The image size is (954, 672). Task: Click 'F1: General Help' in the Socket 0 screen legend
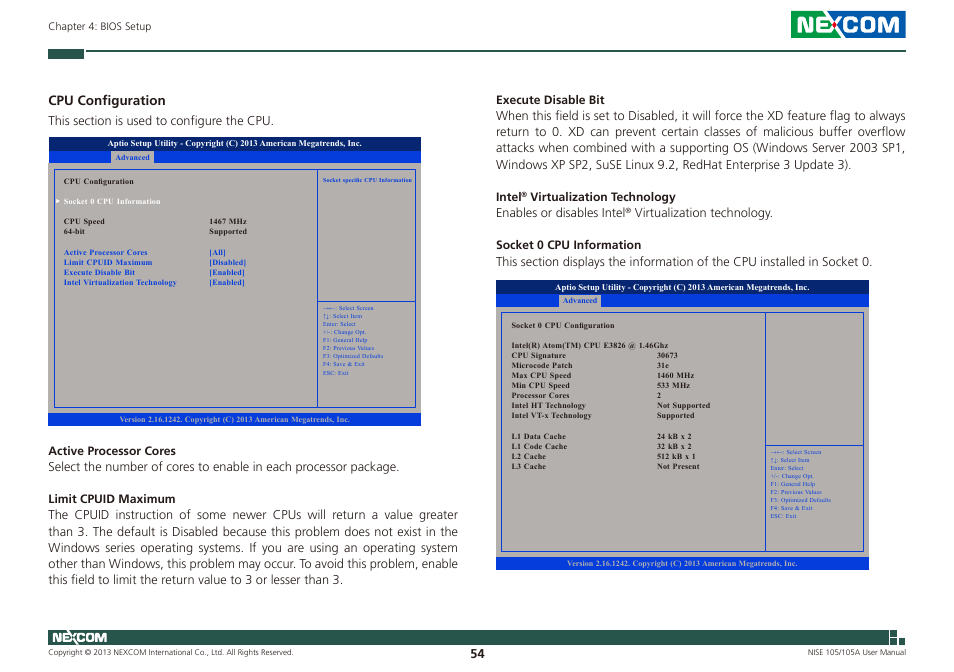(x=792, y=484)
